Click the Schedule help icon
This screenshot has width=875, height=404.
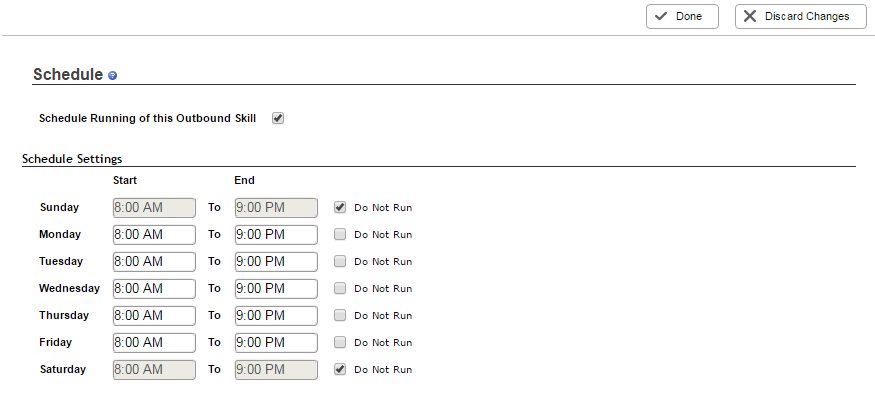coord(112,75)
